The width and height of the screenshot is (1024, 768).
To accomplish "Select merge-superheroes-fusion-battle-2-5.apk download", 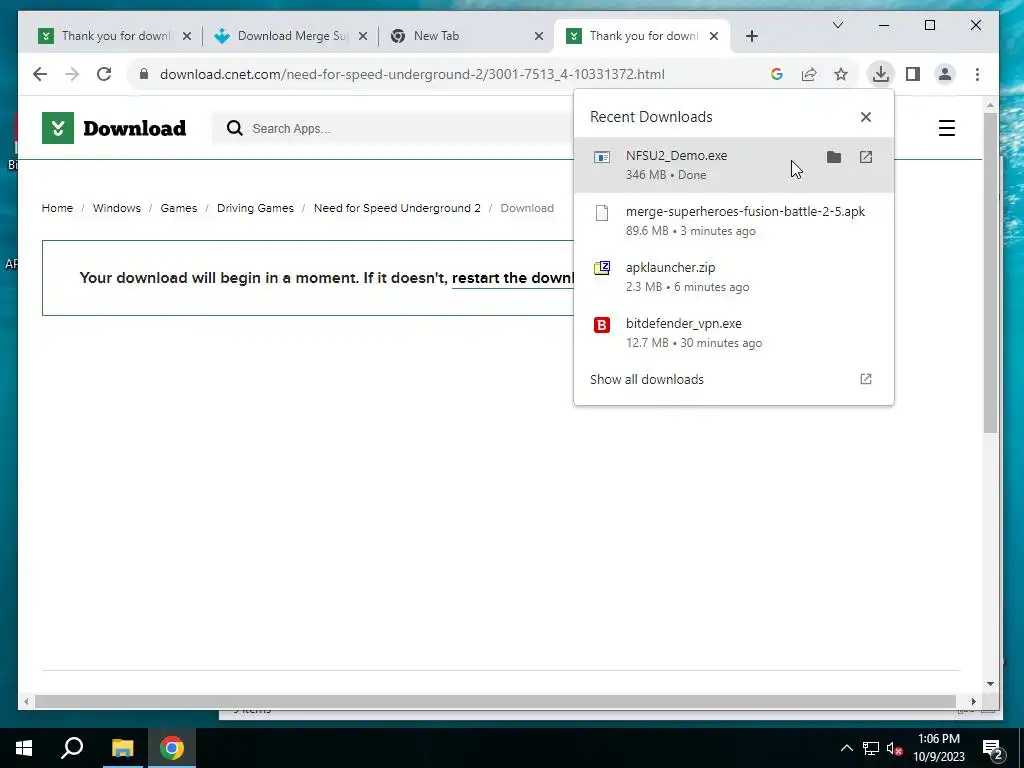I will coord(733,221).
